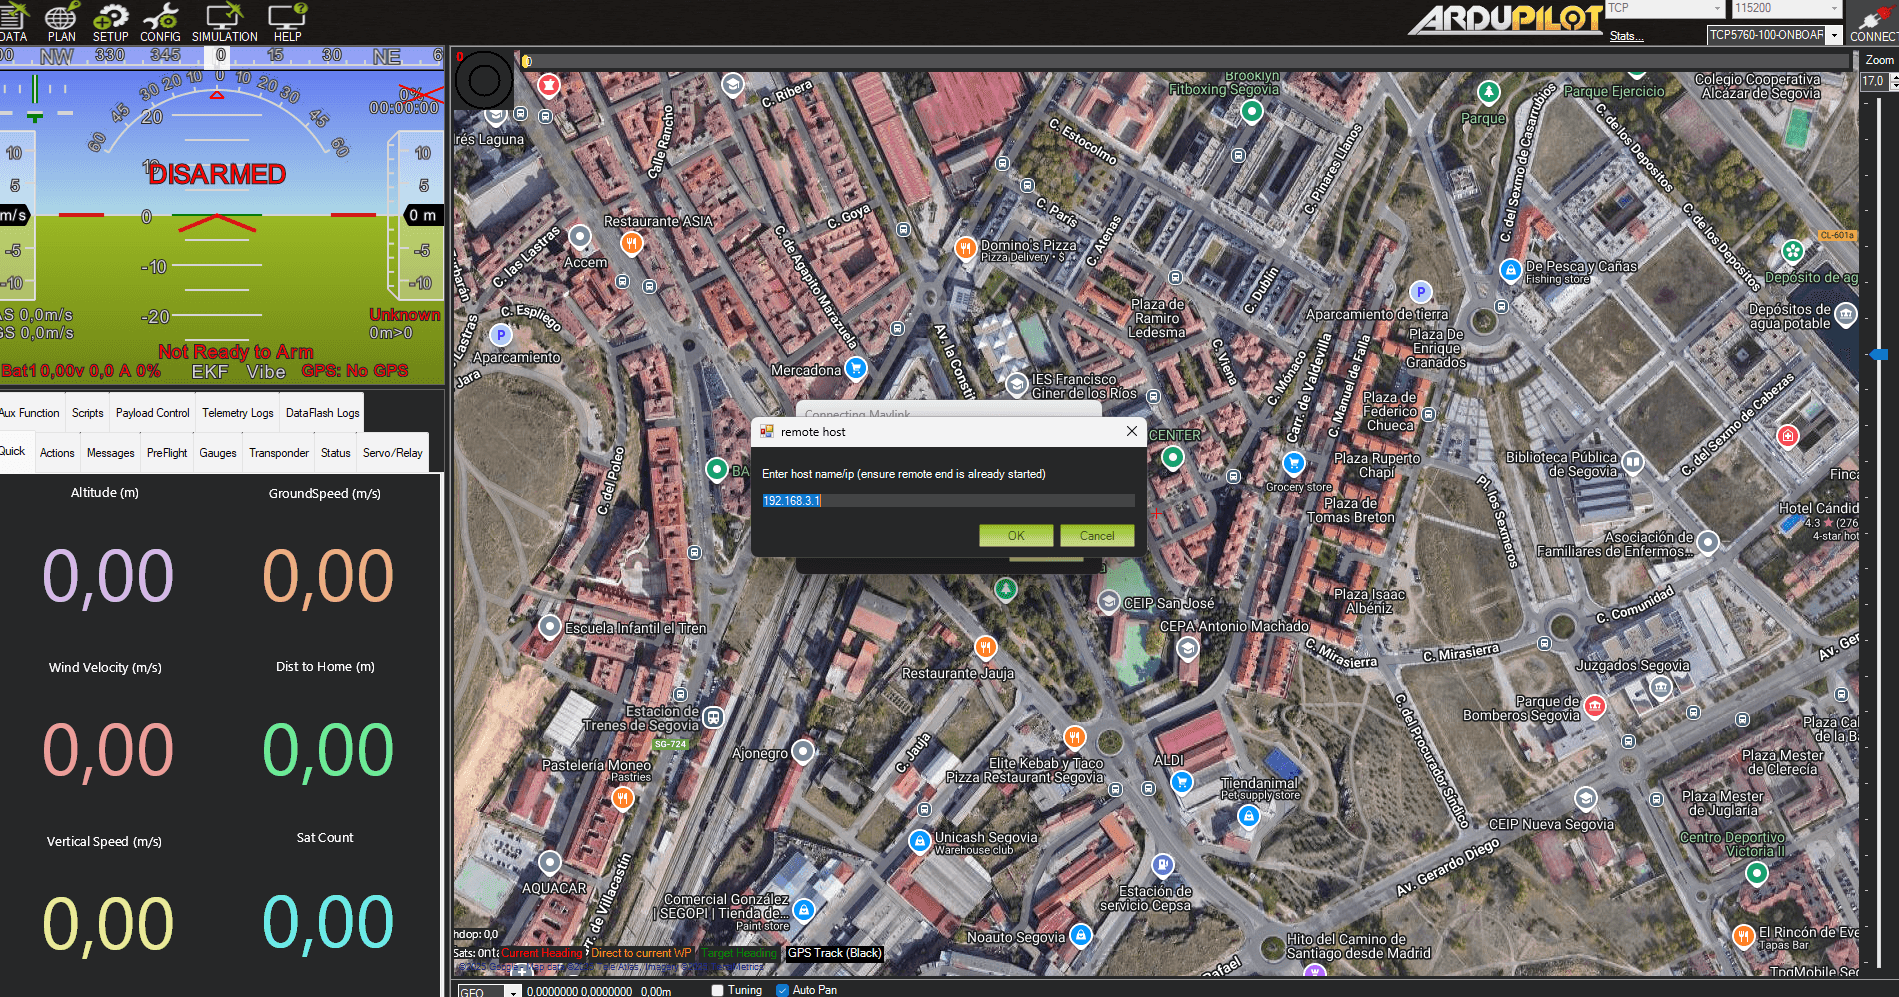
Task: Open the DataFlash Logs tab
Action: pyautogui.click(x=322, y=413)
